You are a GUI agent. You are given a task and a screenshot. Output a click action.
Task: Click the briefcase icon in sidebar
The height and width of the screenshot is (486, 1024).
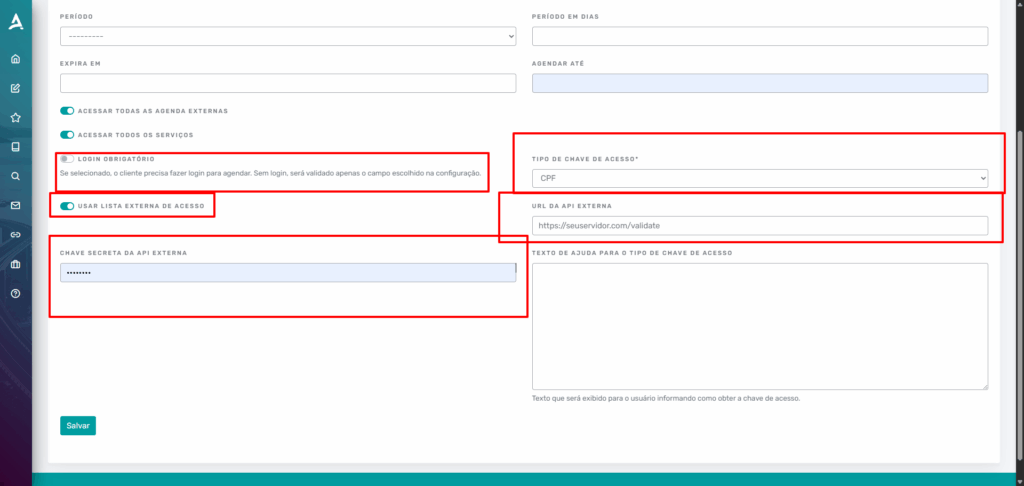pyautogui.click(x=16, y=264)
